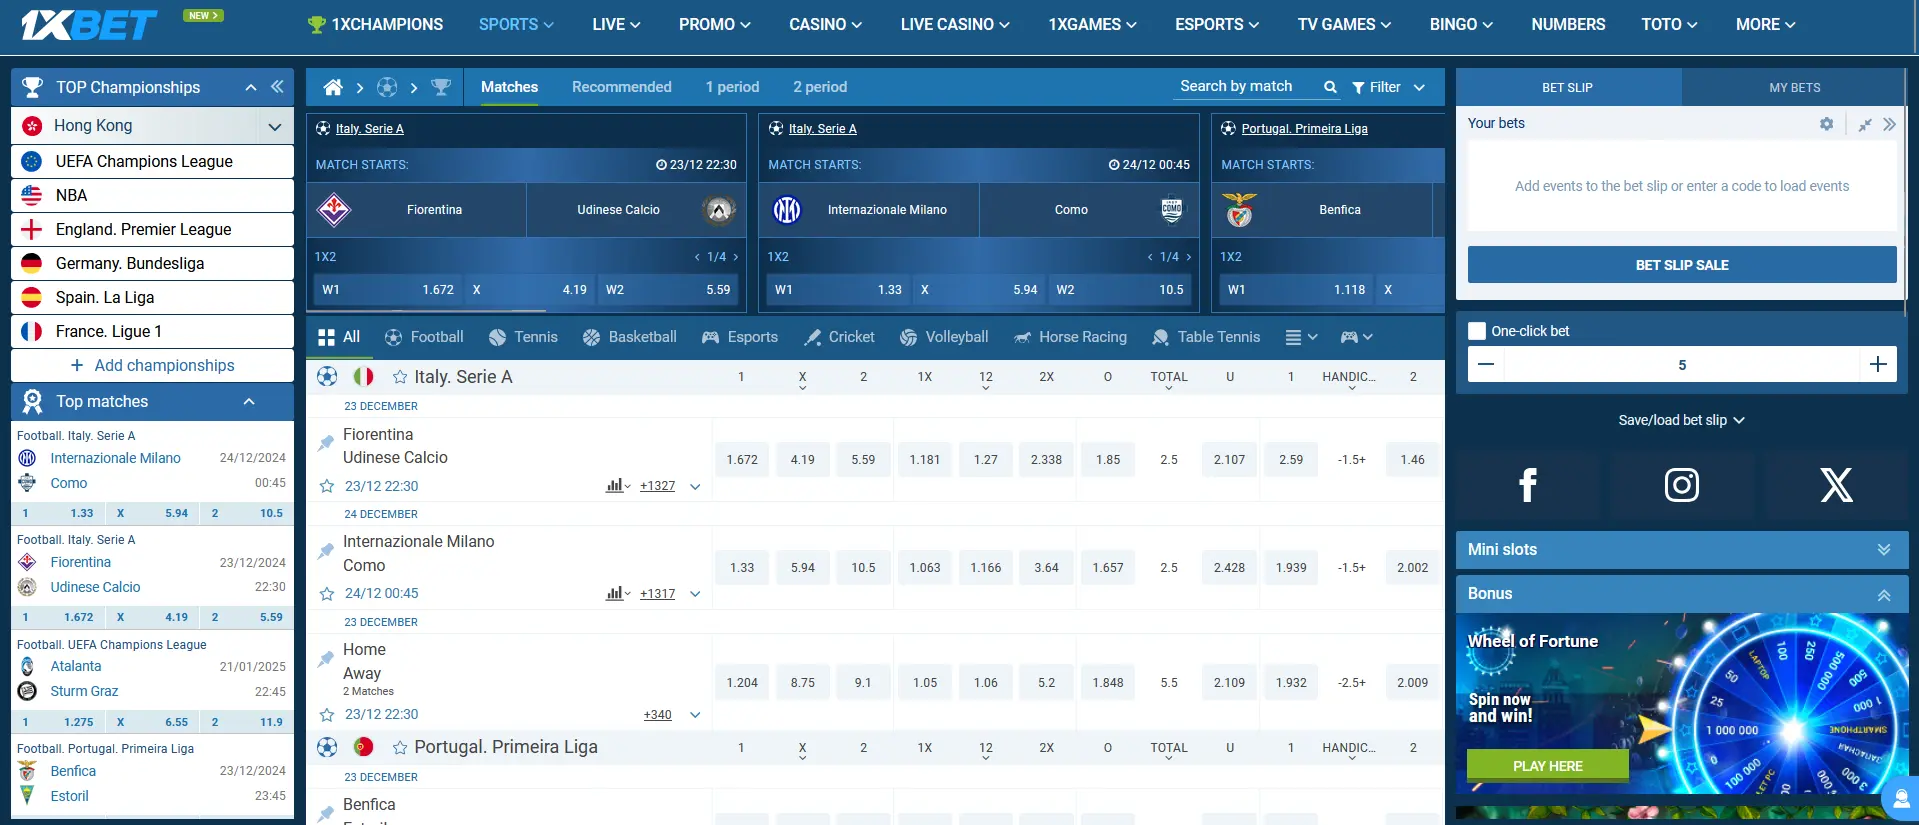Pin the Fiorentina vs Udinese match
Image resolution: width=1919 pixels, height=825 pixels.
click(325, 442)
